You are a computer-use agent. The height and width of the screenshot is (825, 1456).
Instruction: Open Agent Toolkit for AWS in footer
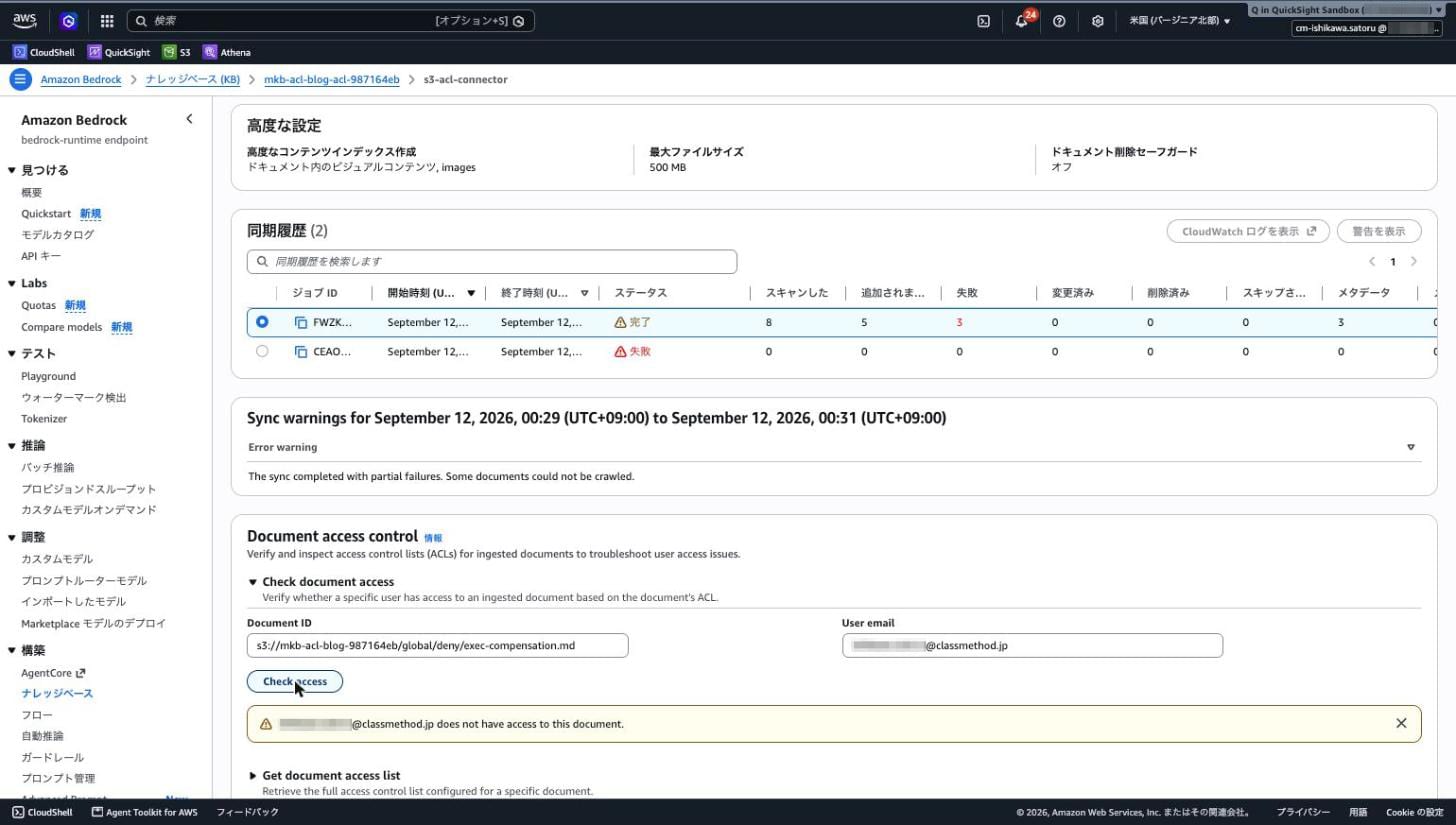(x=144, y=812)
